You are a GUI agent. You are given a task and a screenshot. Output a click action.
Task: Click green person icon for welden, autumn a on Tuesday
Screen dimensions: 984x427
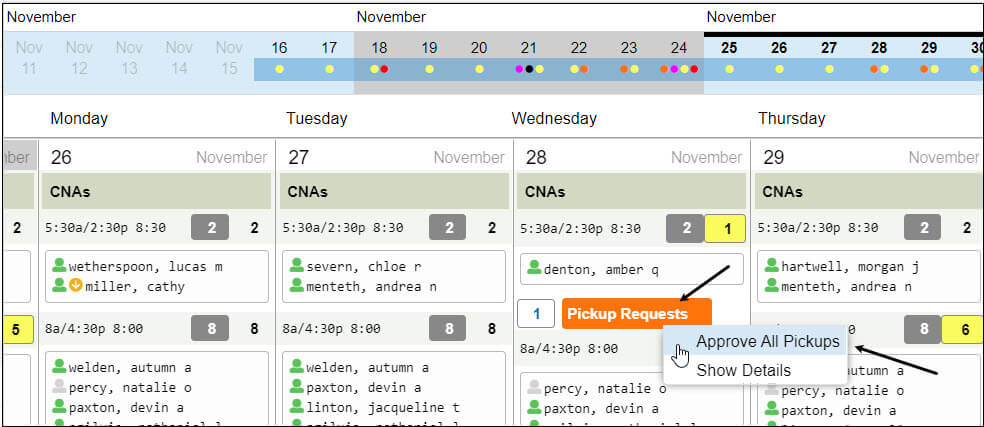(297, 367)
